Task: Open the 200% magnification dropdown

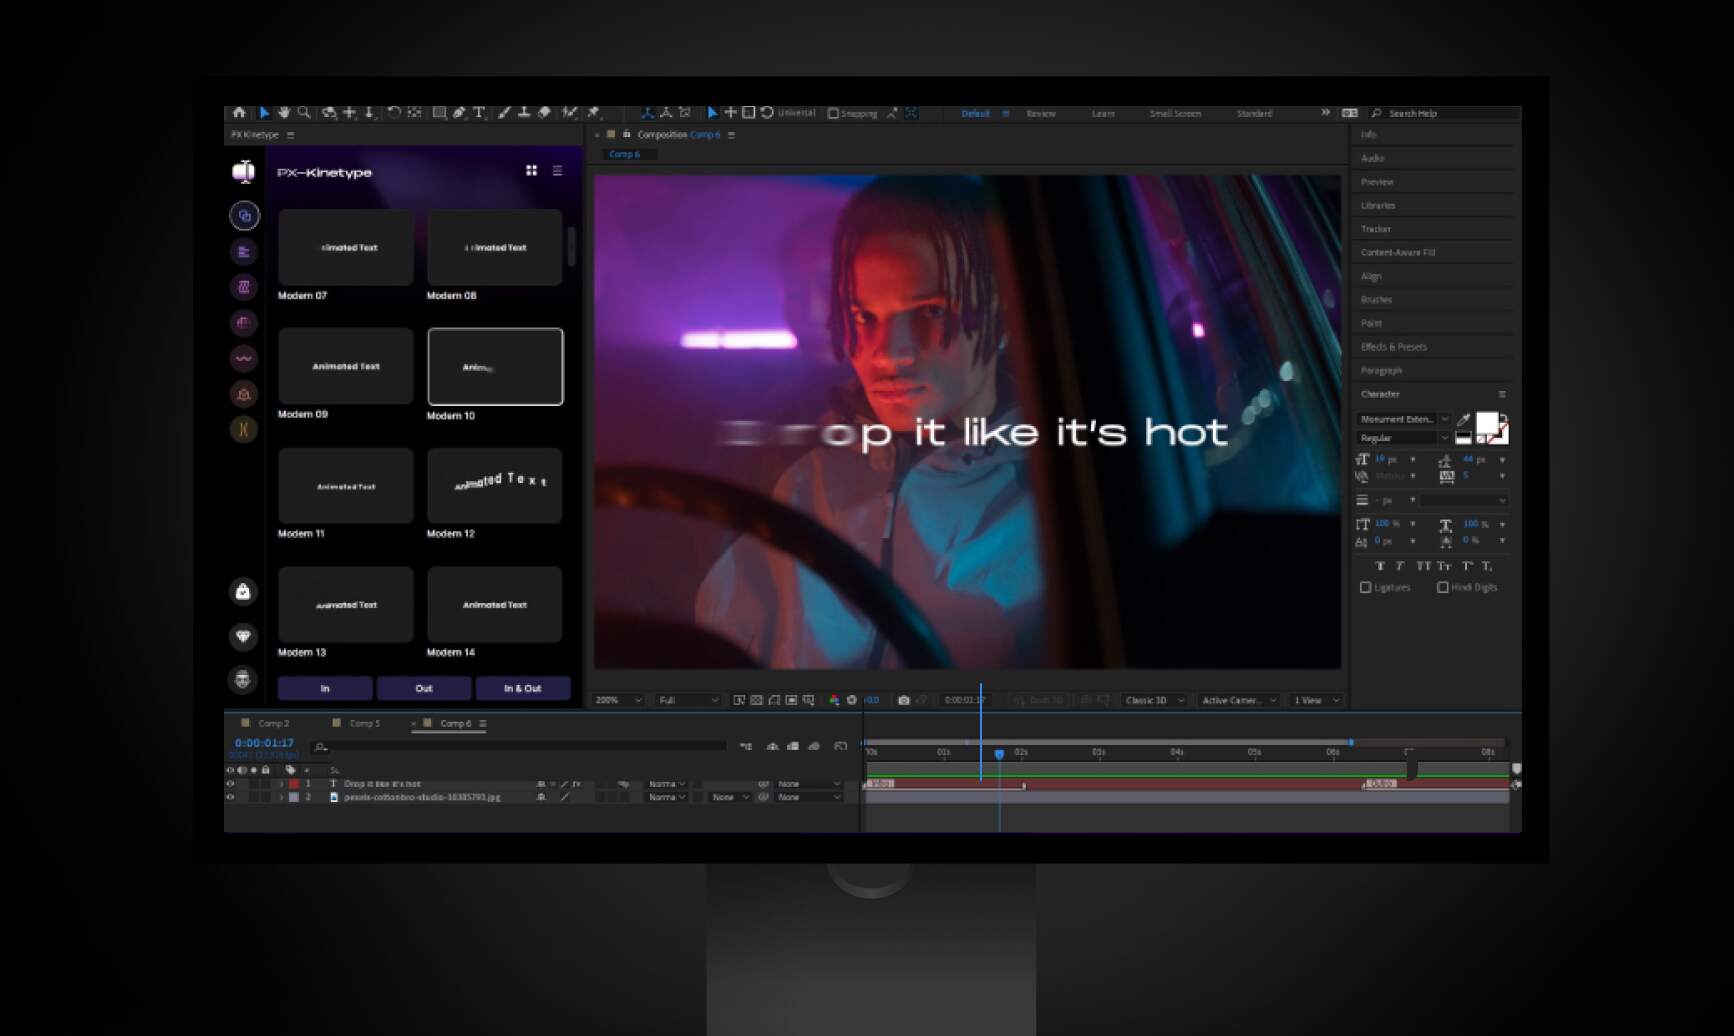Action: 618,700
